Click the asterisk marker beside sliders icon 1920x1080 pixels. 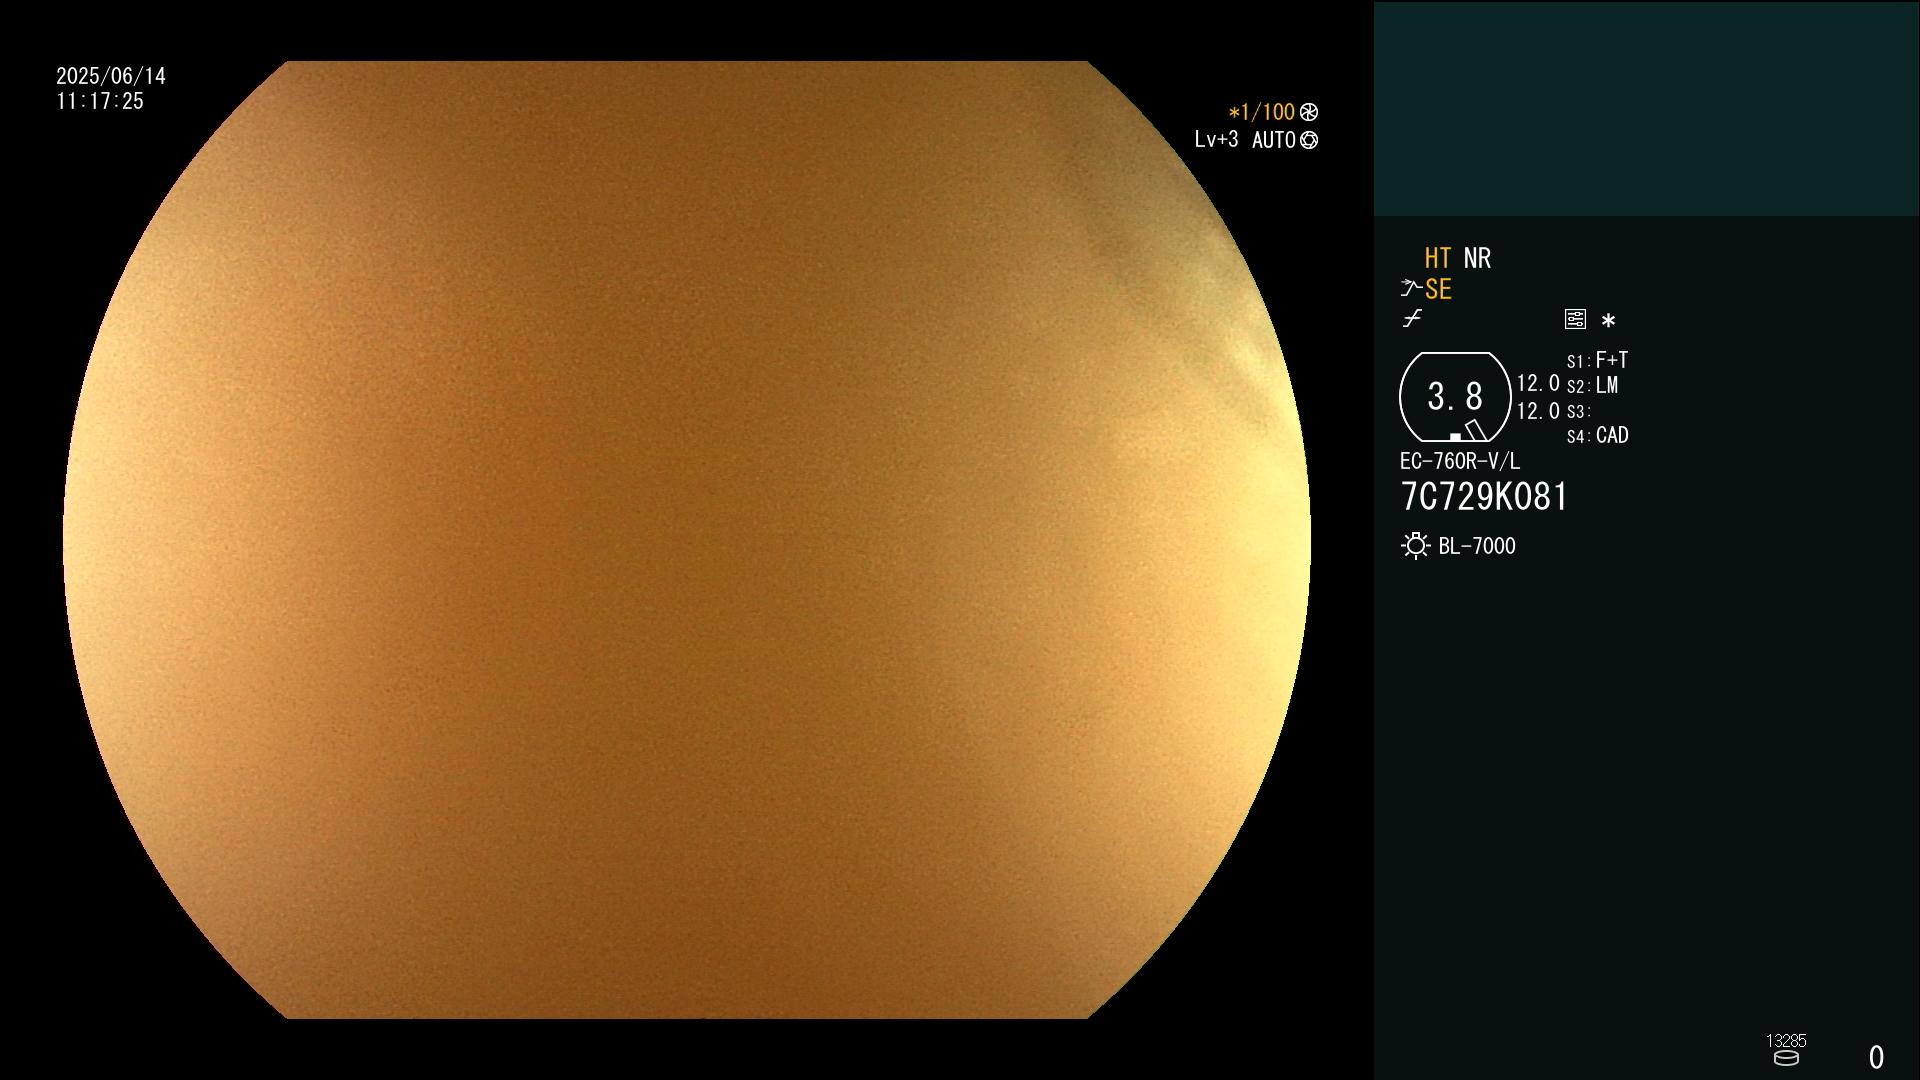[x=1608, y=321]
